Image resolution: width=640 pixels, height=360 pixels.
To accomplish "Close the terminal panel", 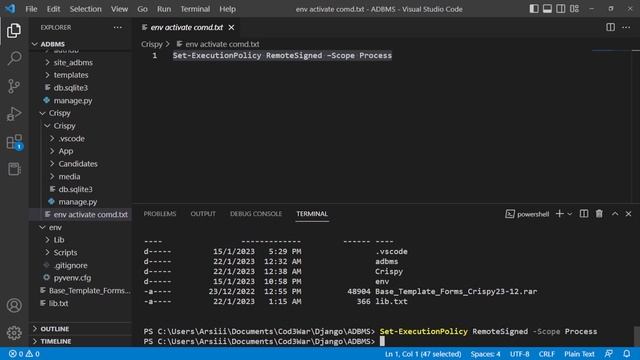I will (628, 214).
